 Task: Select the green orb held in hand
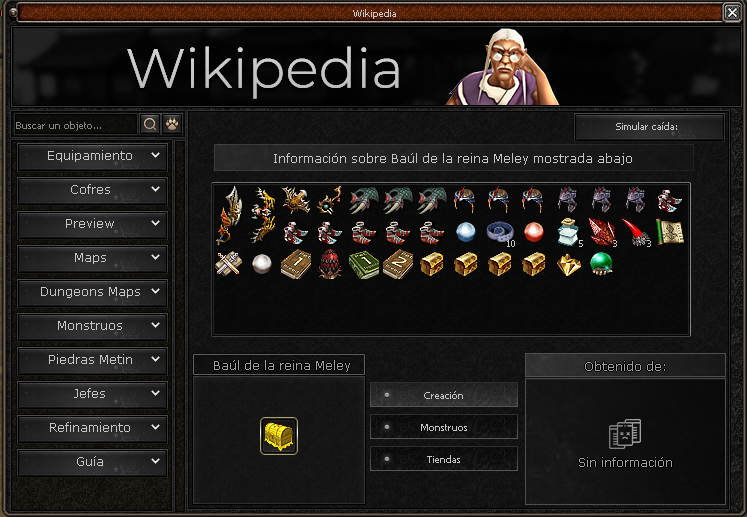click(602, 264)
